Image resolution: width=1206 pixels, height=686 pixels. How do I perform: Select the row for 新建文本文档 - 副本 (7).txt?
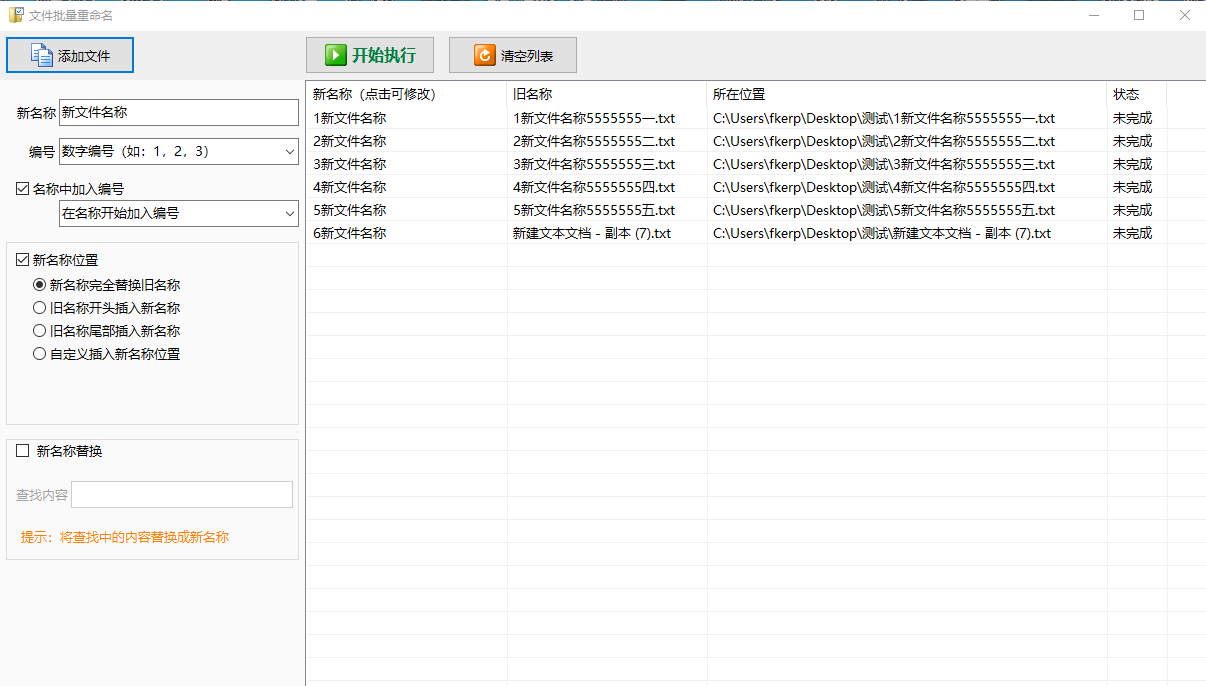[x=592, y=233]
